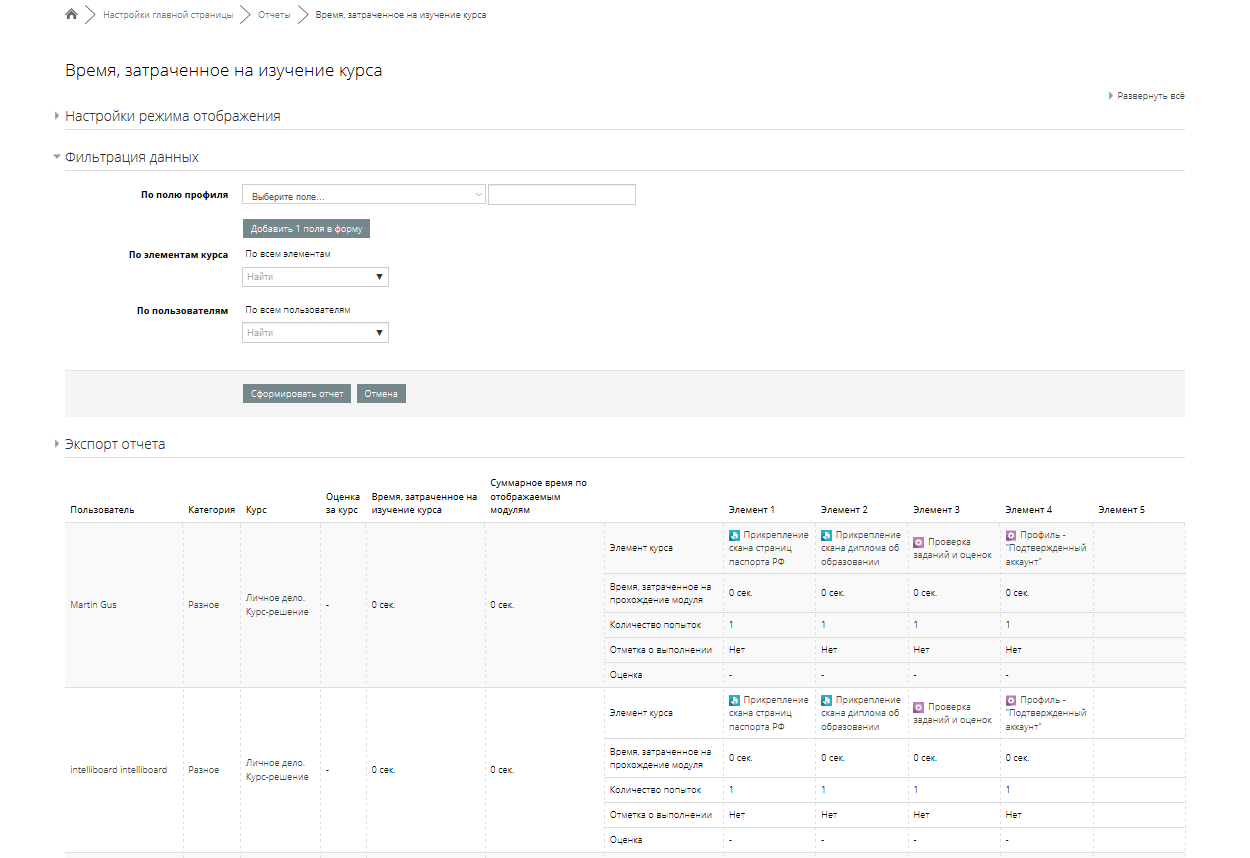Click the diploma scan assignment icon in Martin Gus row
1250x858 pixels.
(x=827, y=535)
